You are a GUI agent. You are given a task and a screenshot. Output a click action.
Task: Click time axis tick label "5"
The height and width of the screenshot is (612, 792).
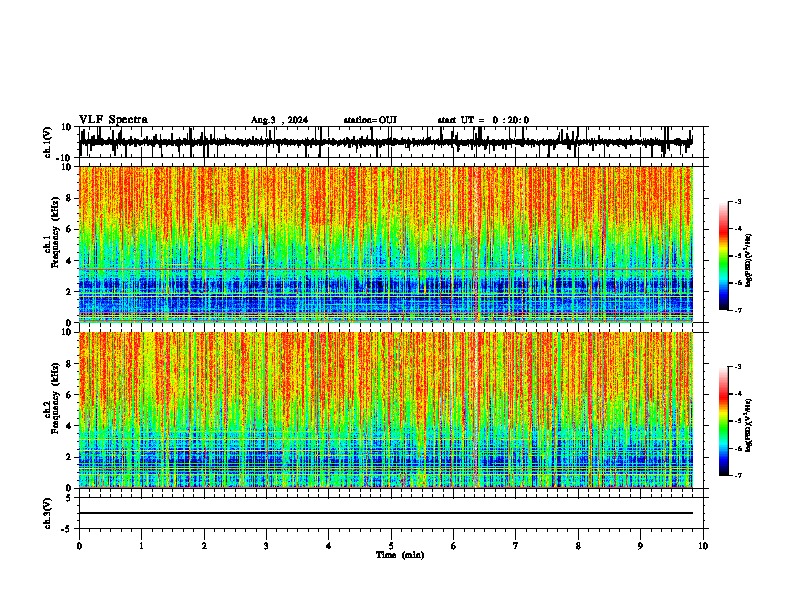click(x=391, y=546)
